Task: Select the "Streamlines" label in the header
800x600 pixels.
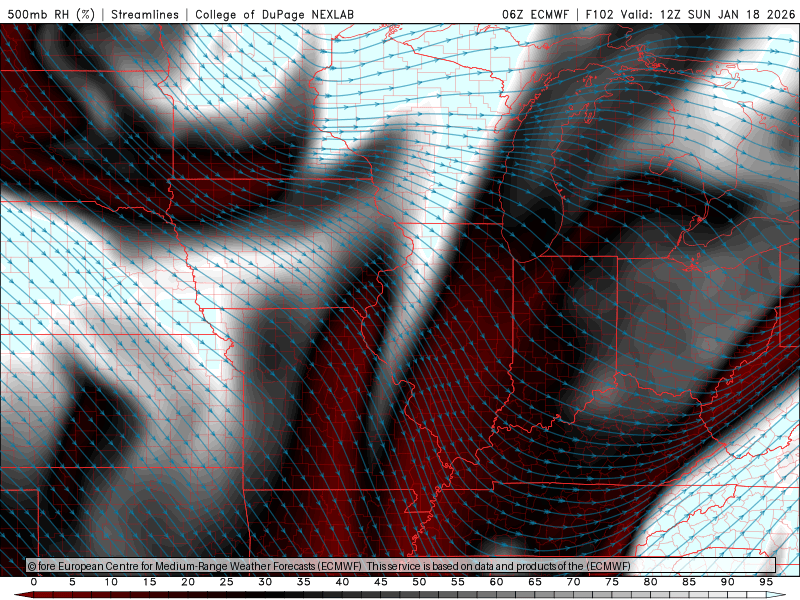Action: (x=145, y=15)
